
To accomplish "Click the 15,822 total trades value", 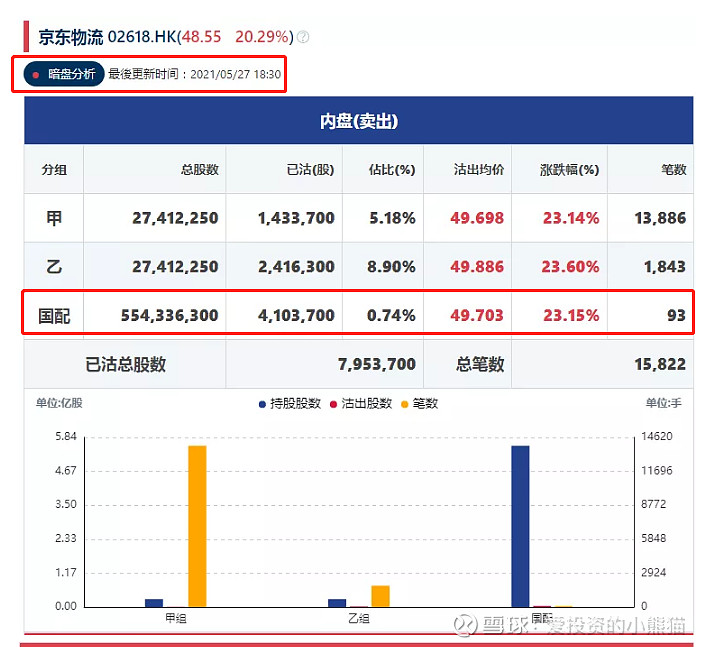I will [x=661, y=364].
